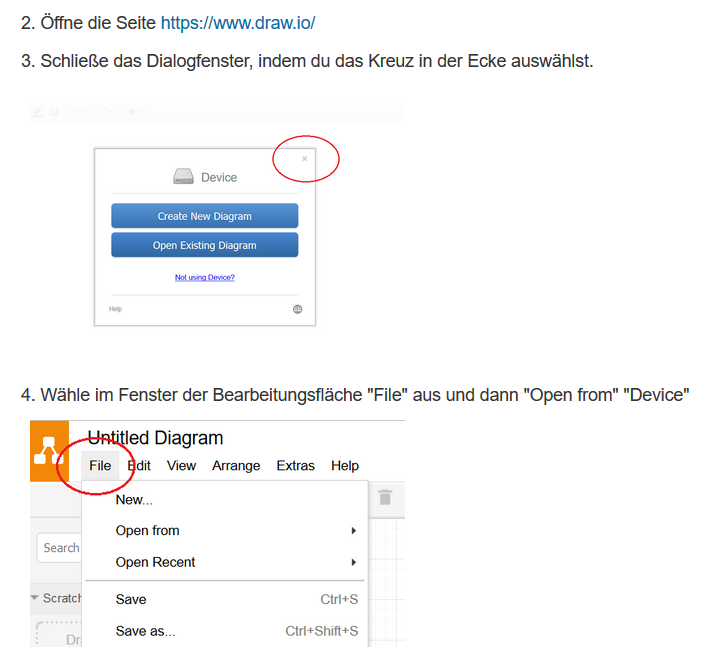The width and height of the screenshot is (705, 653).
Task: Open the https://www.draw.io/ link
Action: [x=238, y=22]
